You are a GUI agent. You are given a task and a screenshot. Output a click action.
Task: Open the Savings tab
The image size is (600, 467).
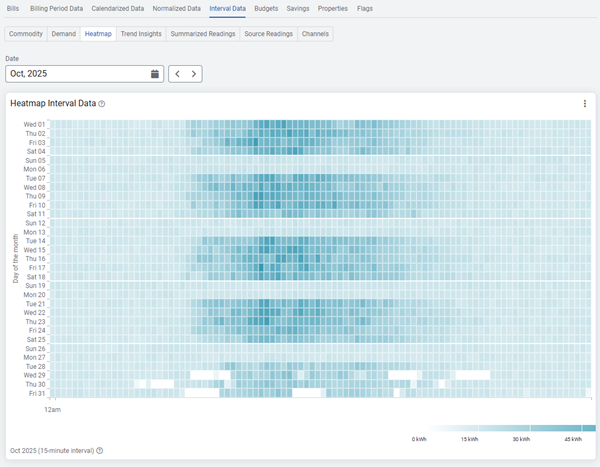coord(298,8)
